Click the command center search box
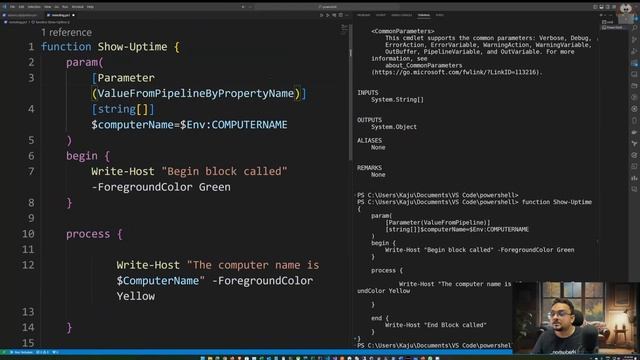The width and height of the screenshot is (640, 360). [x=327, y=7]
